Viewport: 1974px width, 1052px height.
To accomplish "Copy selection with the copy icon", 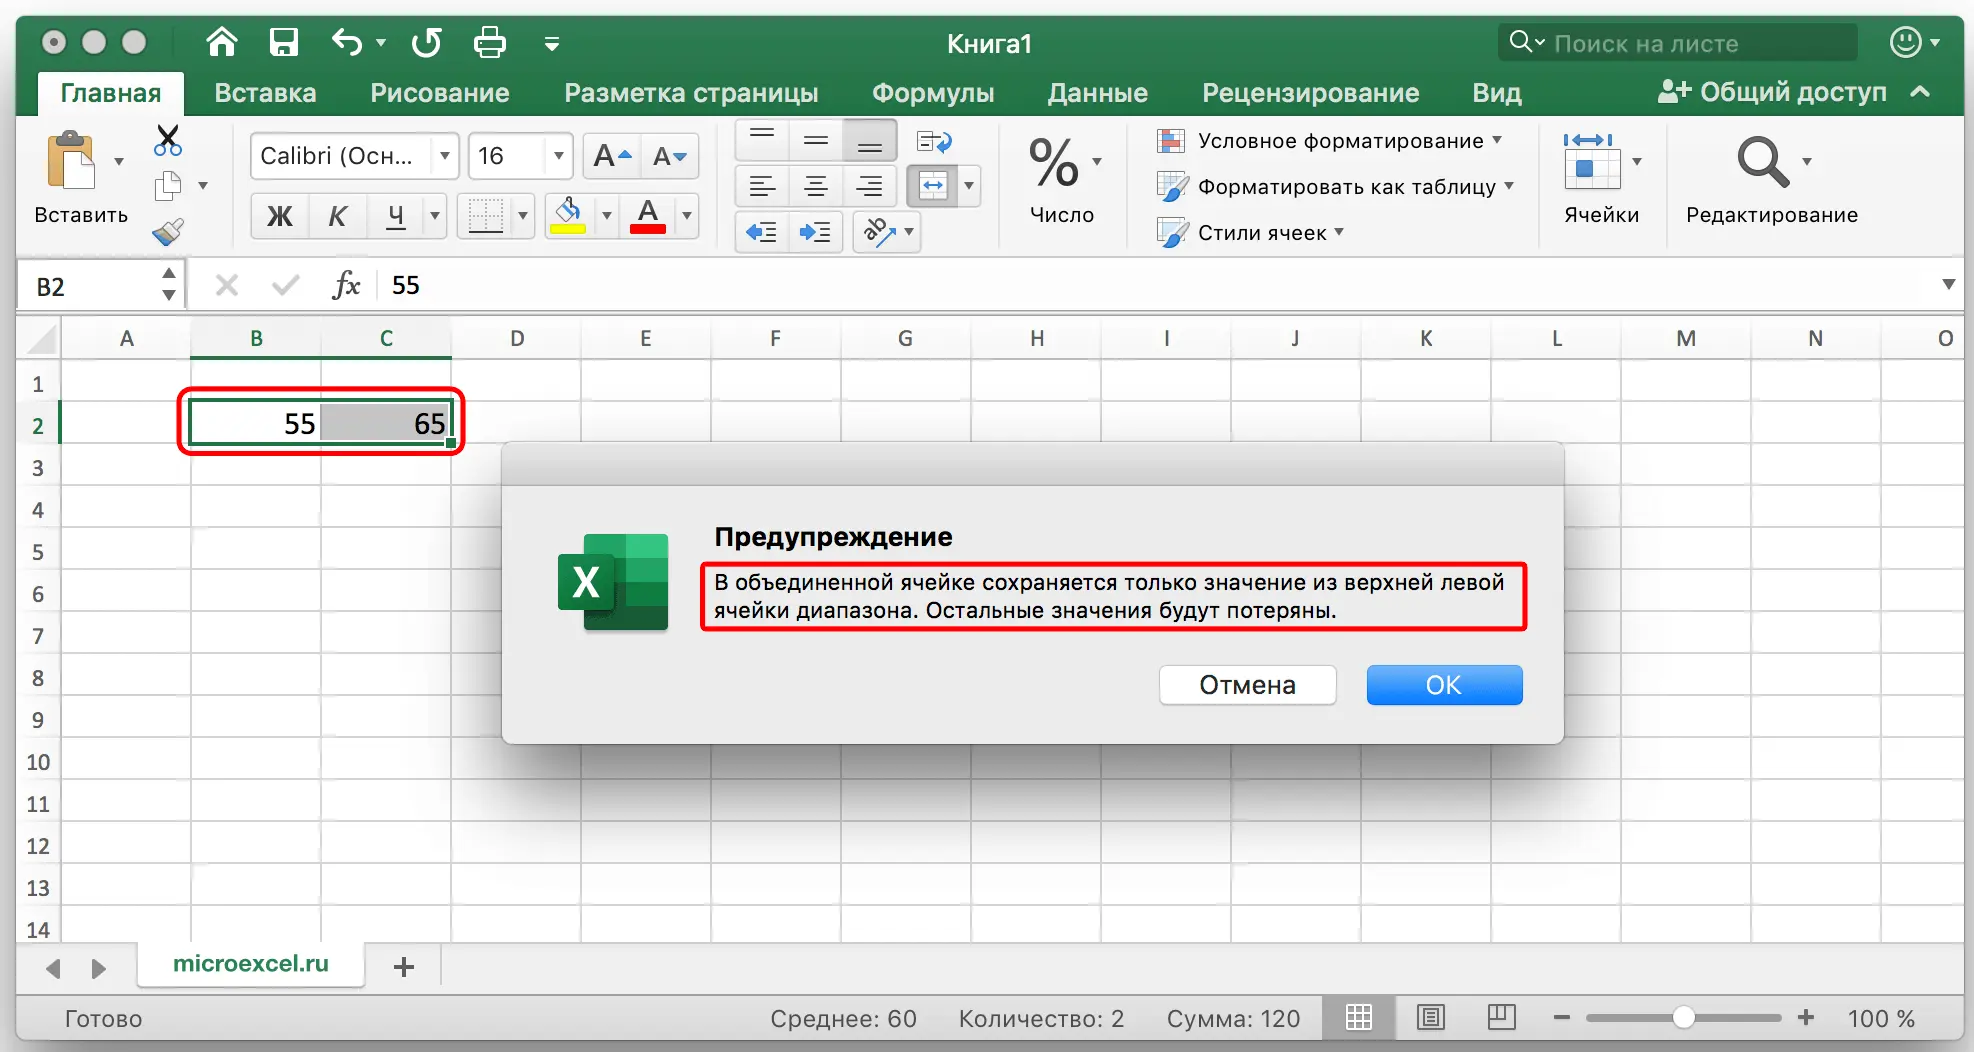I will point(168,186).
